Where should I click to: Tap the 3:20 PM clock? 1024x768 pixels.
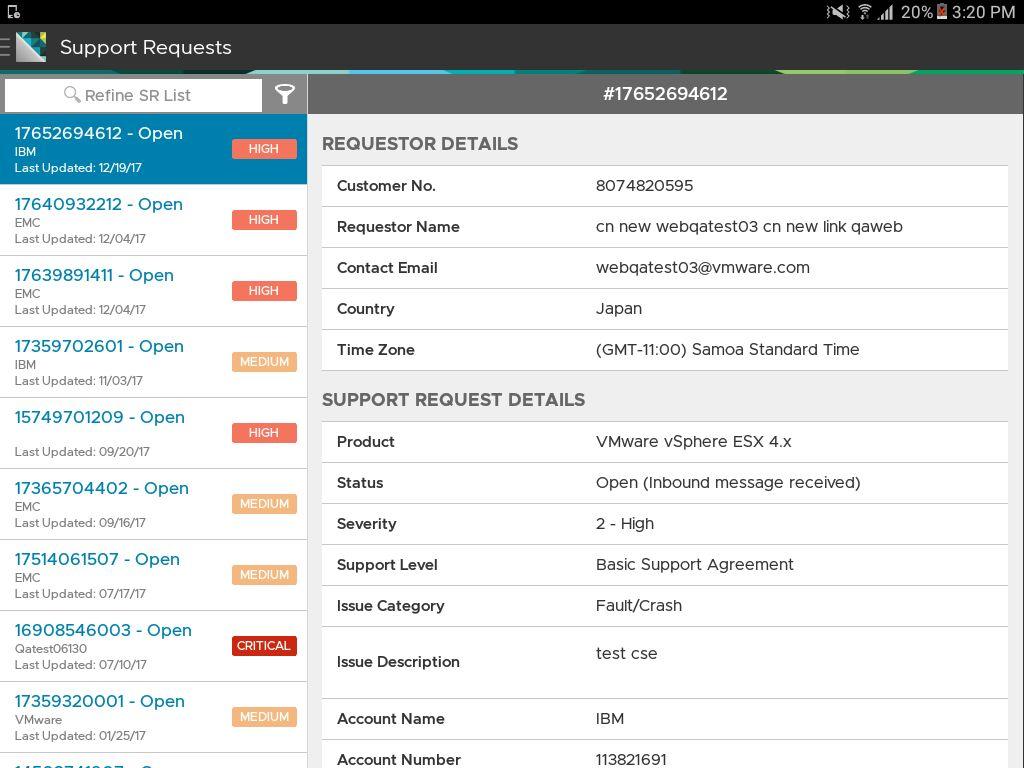[x=984, y=12]
